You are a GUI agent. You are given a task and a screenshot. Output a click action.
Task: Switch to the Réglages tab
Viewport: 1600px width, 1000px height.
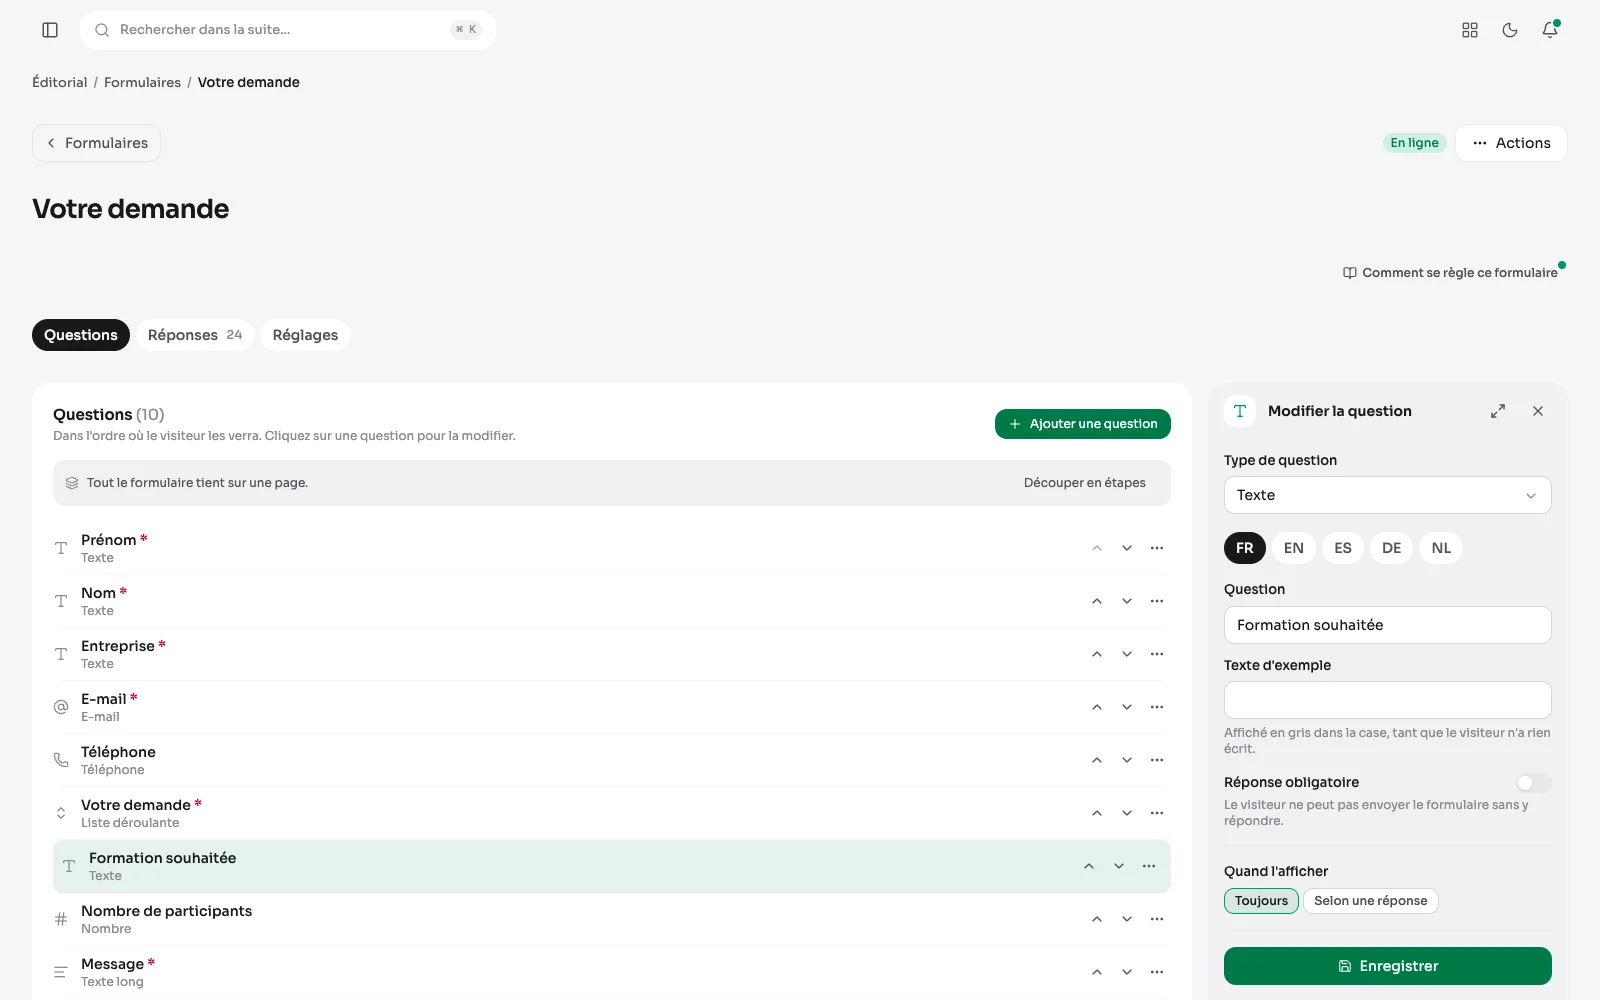tap(305, 335)
